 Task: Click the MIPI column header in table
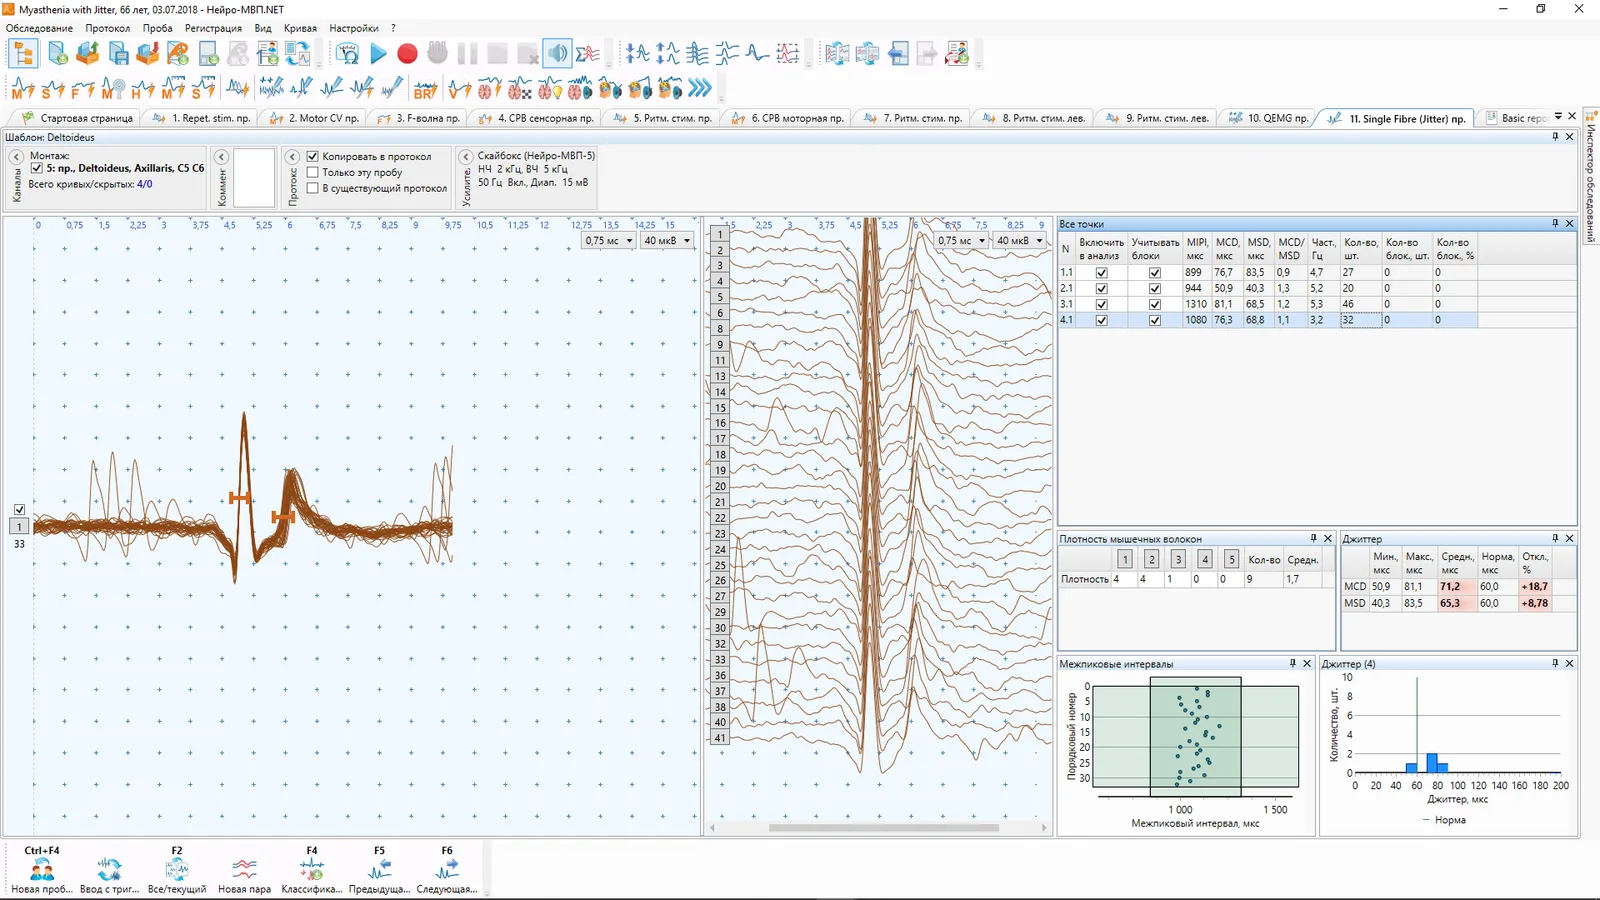click(1197, 249)
